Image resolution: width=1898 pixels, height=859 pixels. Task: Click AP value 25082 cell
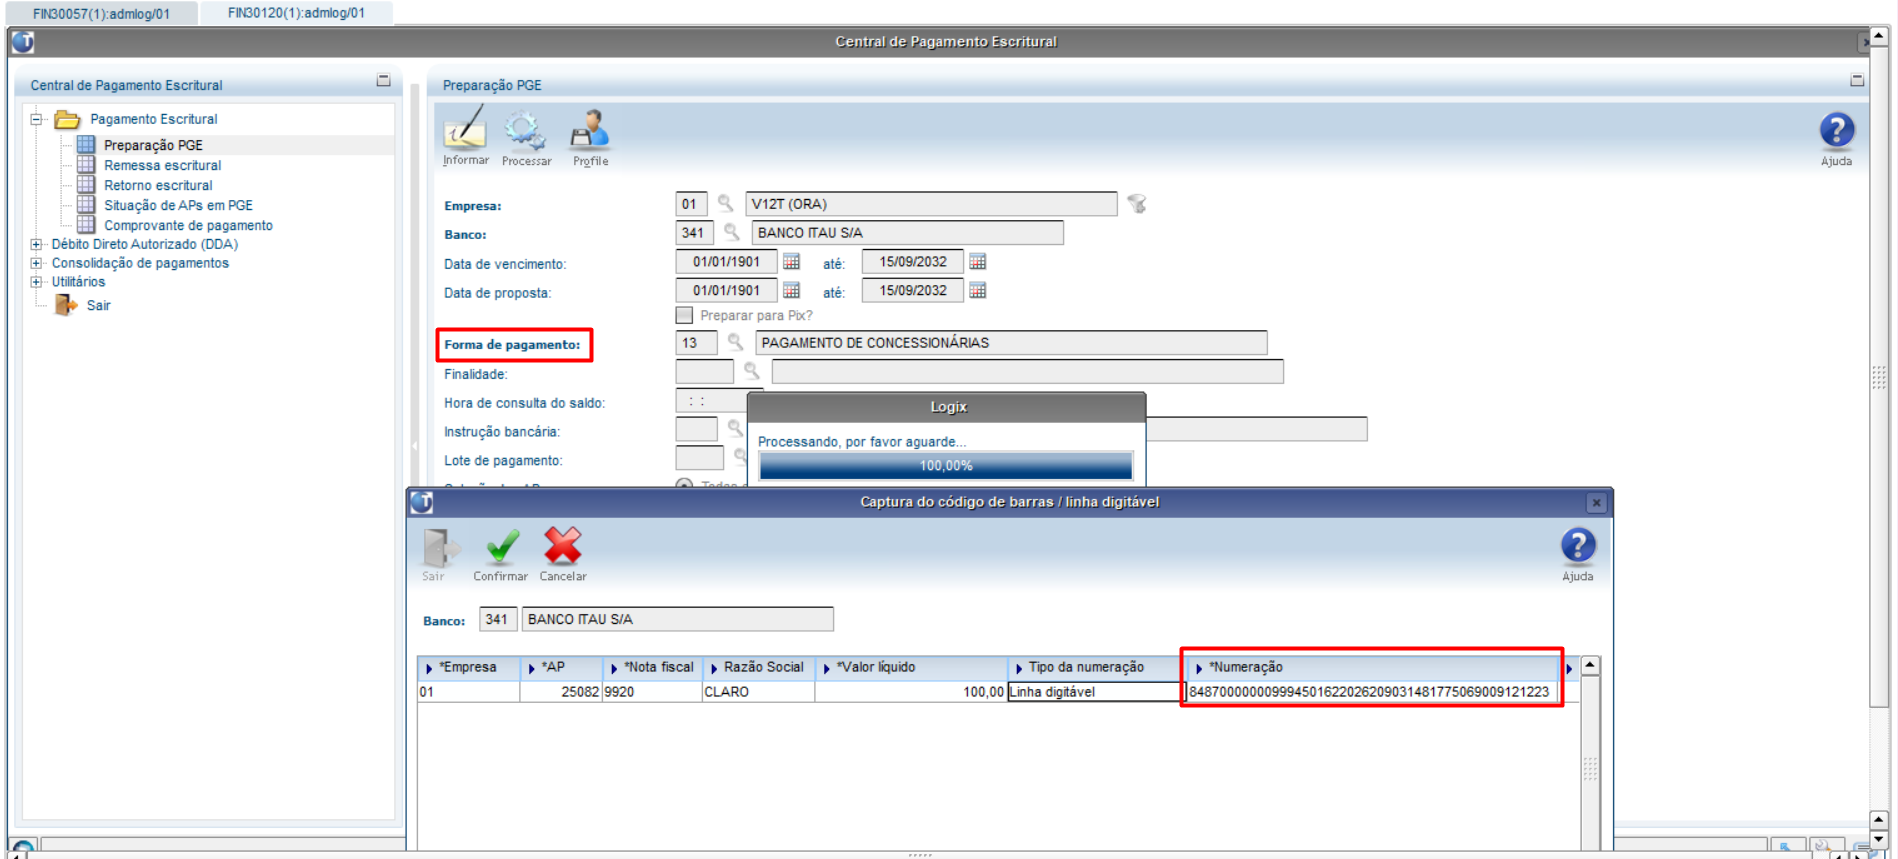(561, 692)
